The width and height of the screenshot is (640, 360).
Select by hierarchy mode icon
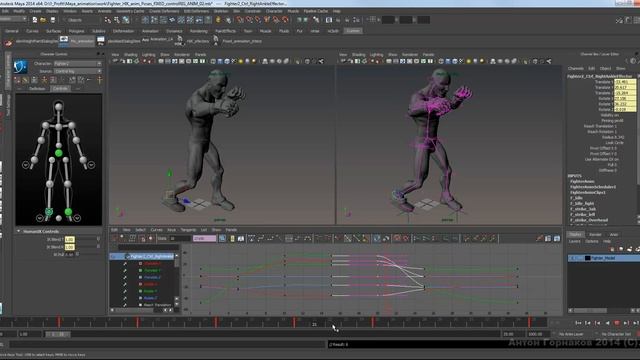(108, 20)
